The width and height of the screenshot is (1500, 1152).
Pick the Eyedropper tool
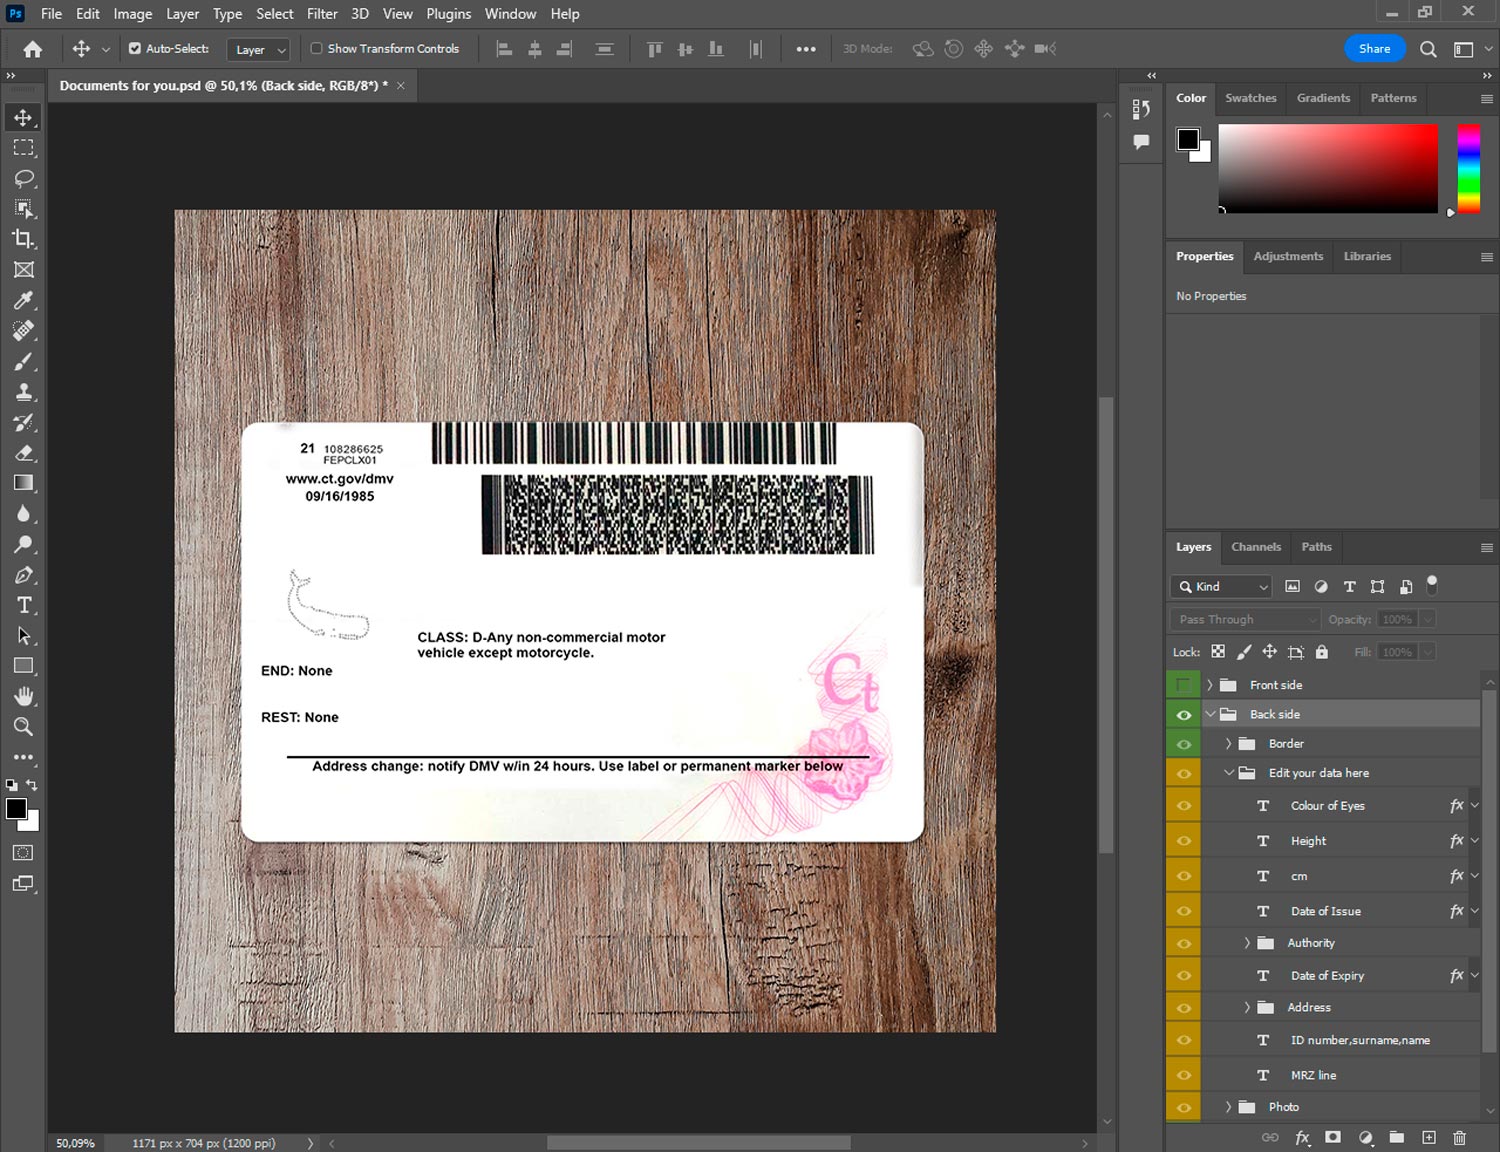point(24,300)
